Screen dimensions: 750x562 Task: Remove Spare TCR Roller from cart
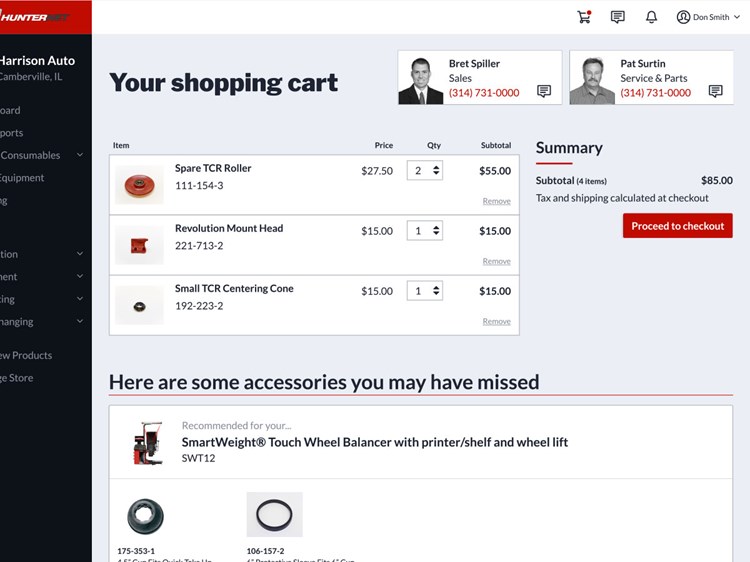coord(496,201)
